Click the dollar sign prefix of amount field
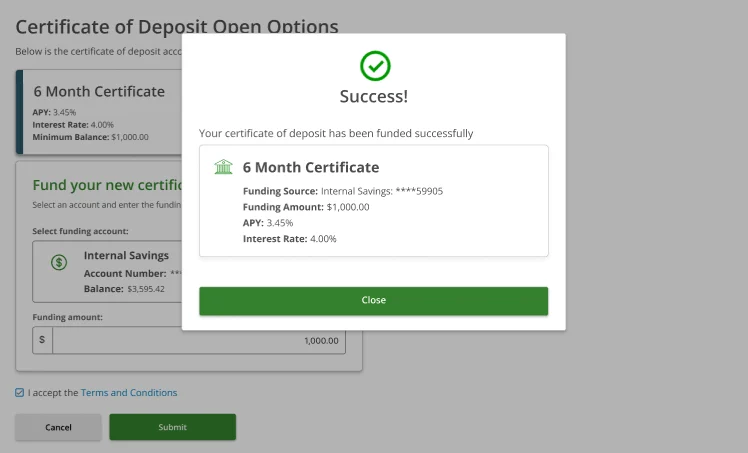Viewport: 748px width, 453px height. click(42, 340)
